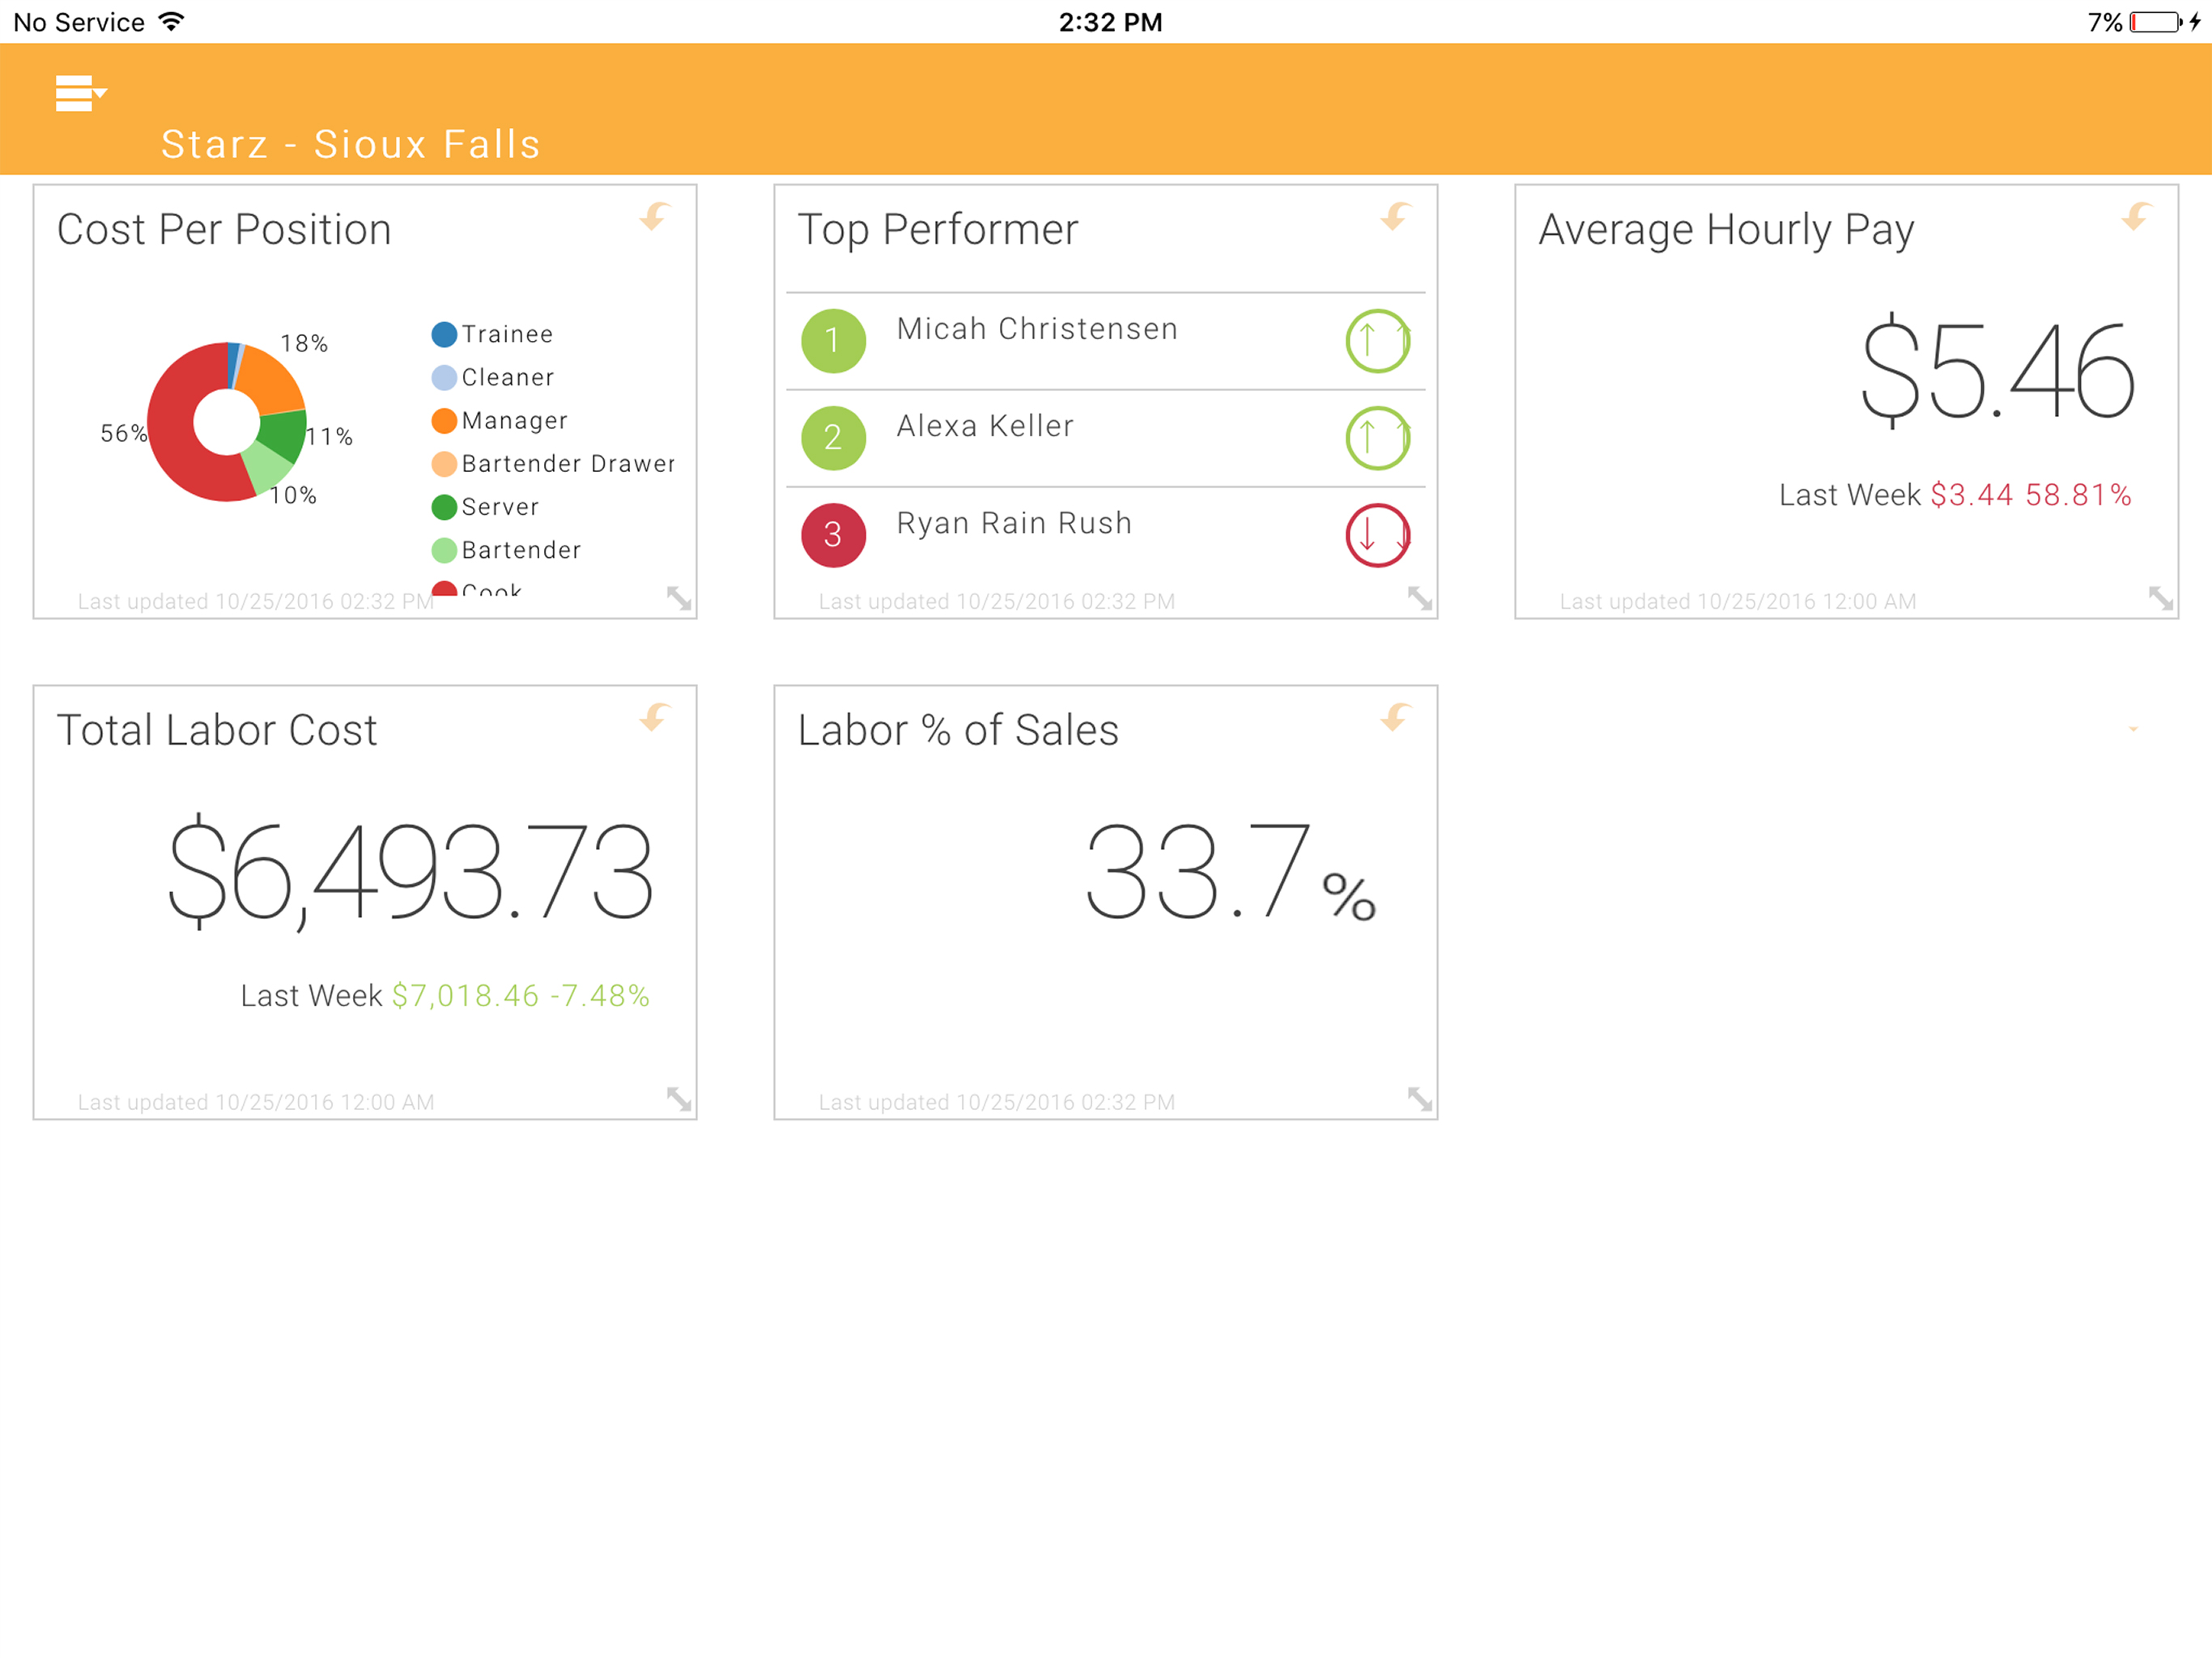Click down-arrow icon beside Ryan Rain Rush

(1377, 535)
